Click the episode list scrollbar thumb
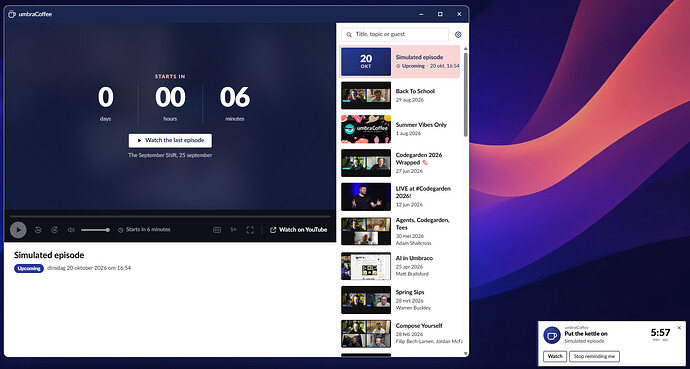Viewport: 690px width, 369px height. tap(466, 94)
